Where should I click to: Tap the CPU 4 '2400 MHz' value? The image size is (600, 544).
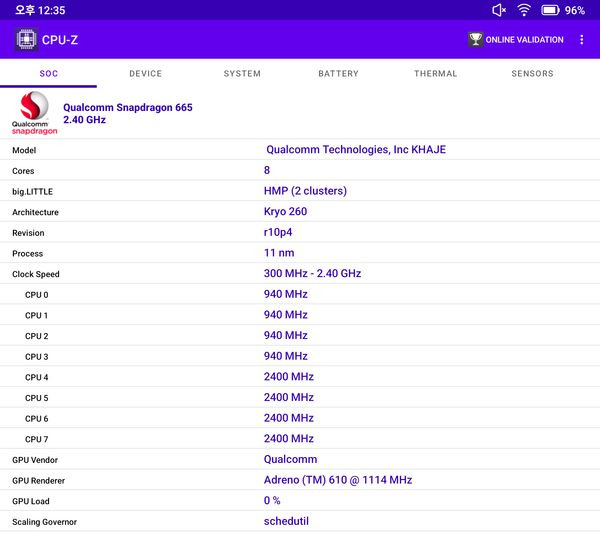click(289, 377)
